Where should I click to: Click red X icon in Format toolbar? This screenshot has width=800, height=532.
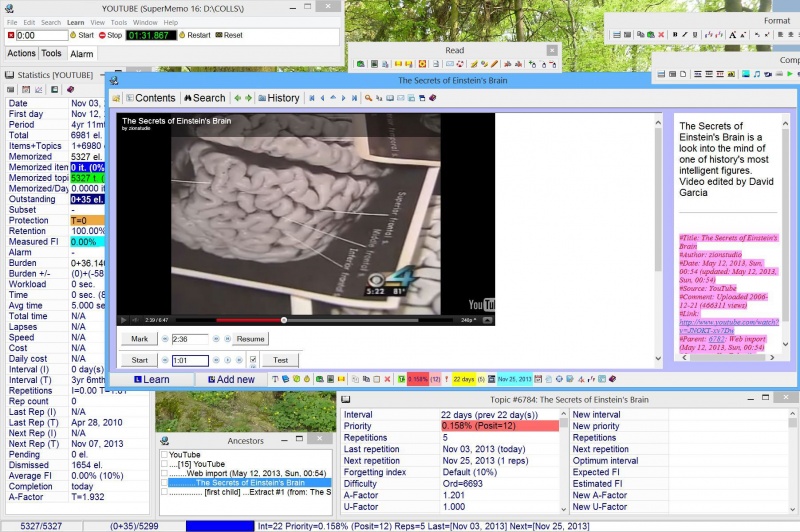661,35
